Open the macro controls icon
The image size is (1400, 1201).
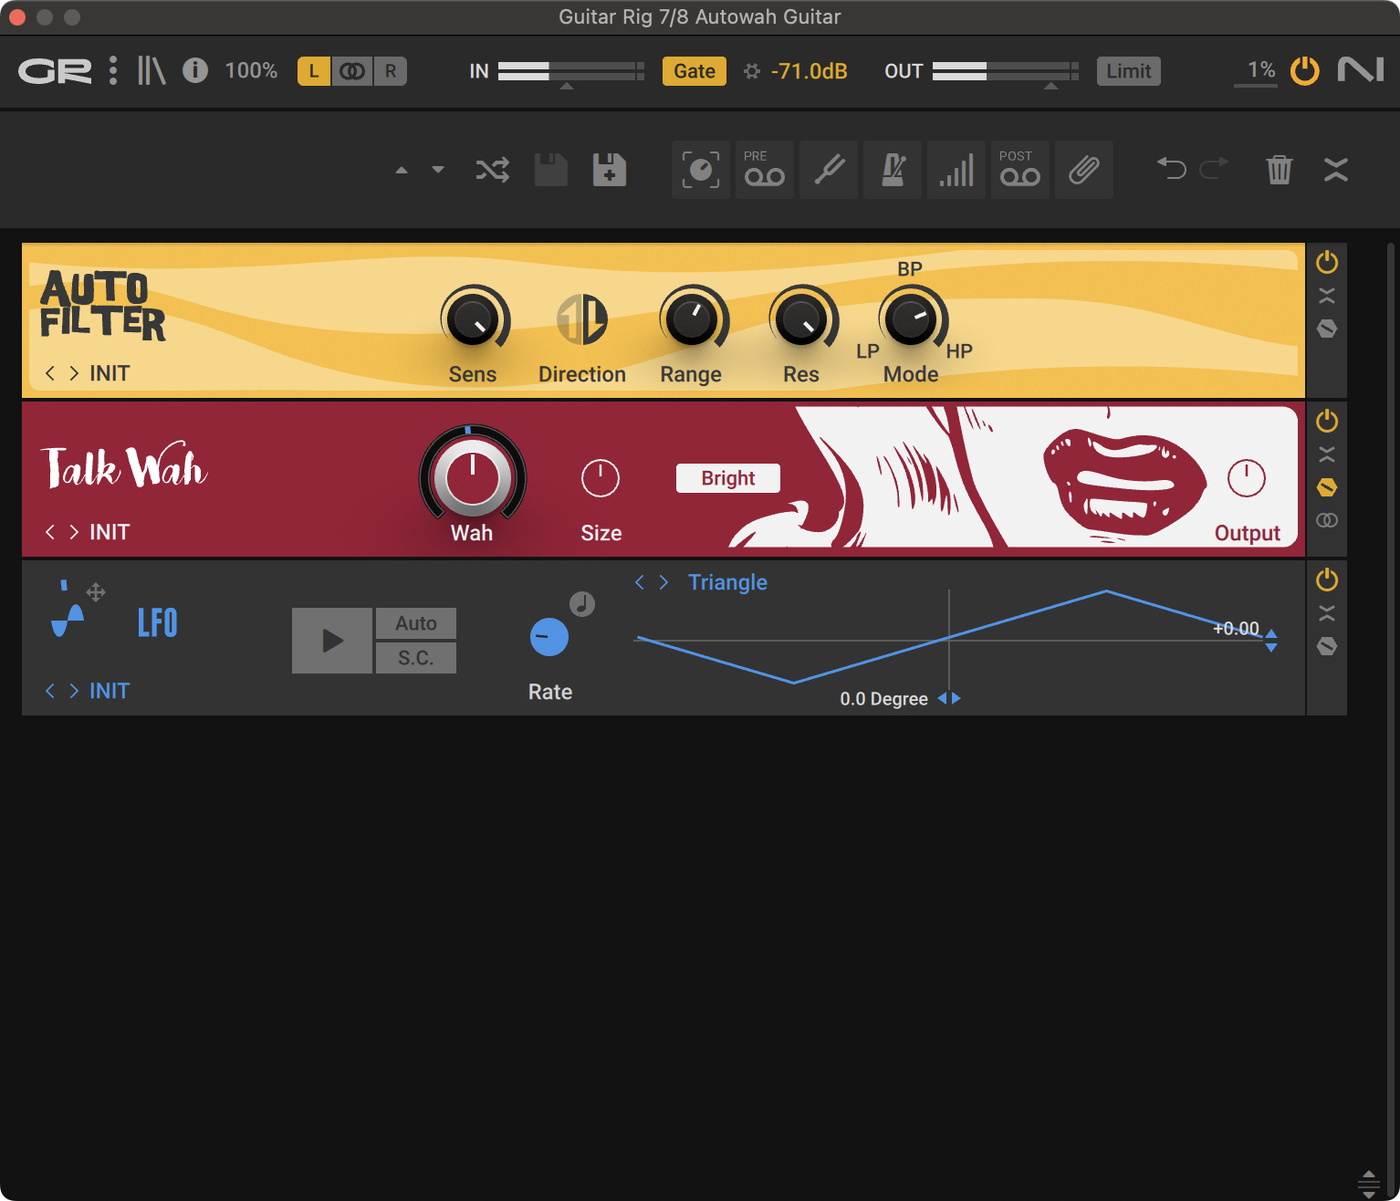pos(701,170)
